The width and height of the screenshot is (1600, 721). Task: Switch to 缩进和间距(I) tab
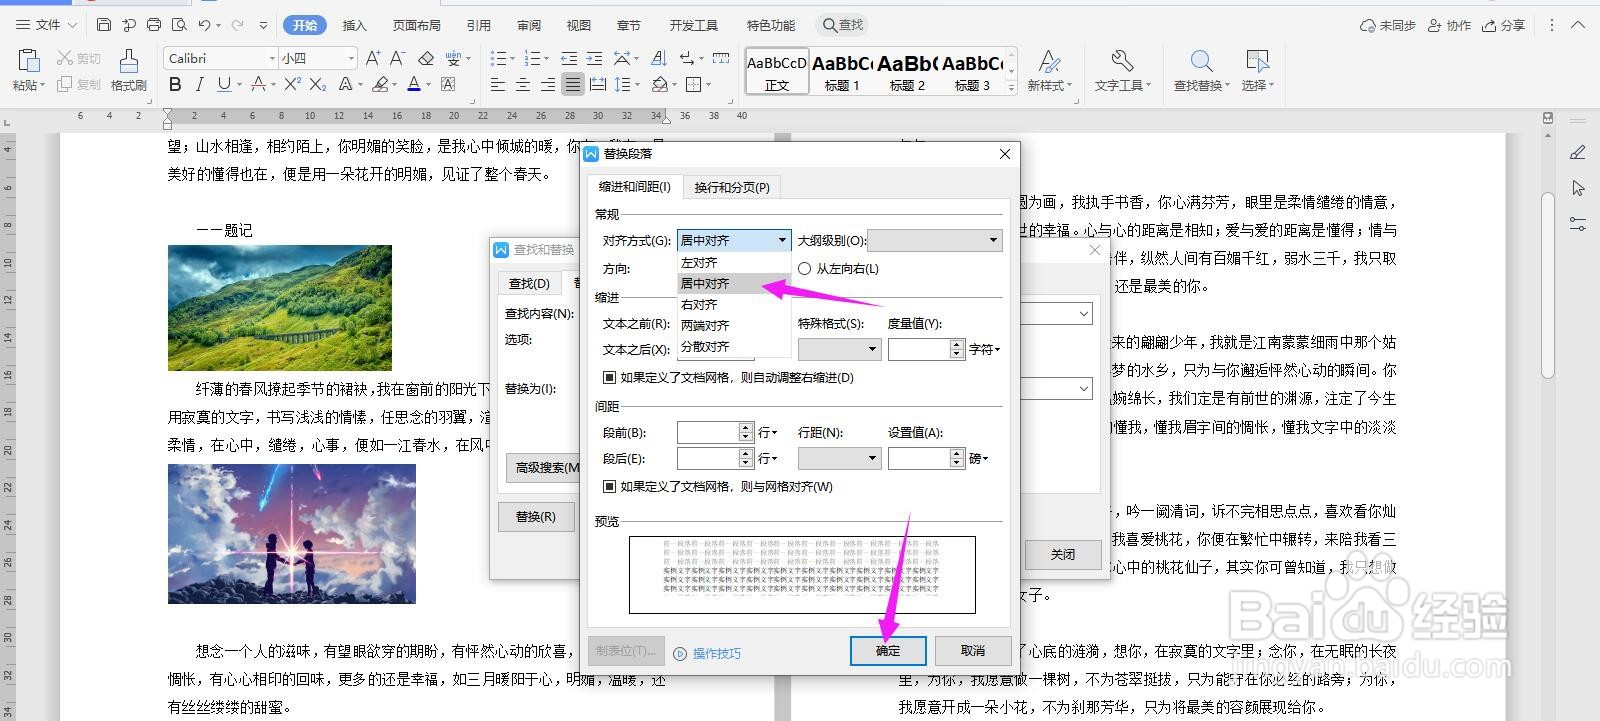tap(634, 186)
